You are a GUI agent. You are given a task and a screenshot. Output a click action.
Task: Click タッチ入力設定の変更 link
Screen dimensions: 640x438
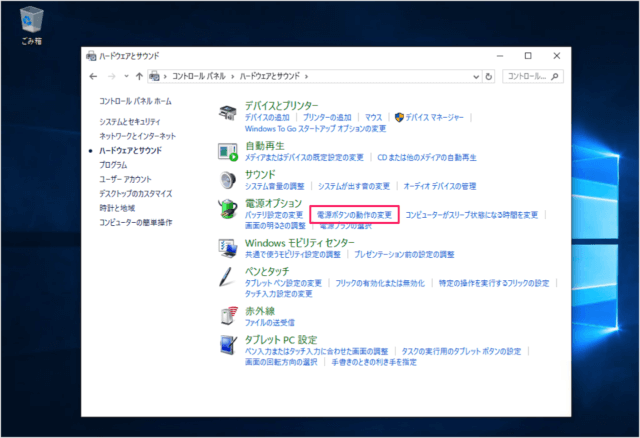tap(278, 294)
